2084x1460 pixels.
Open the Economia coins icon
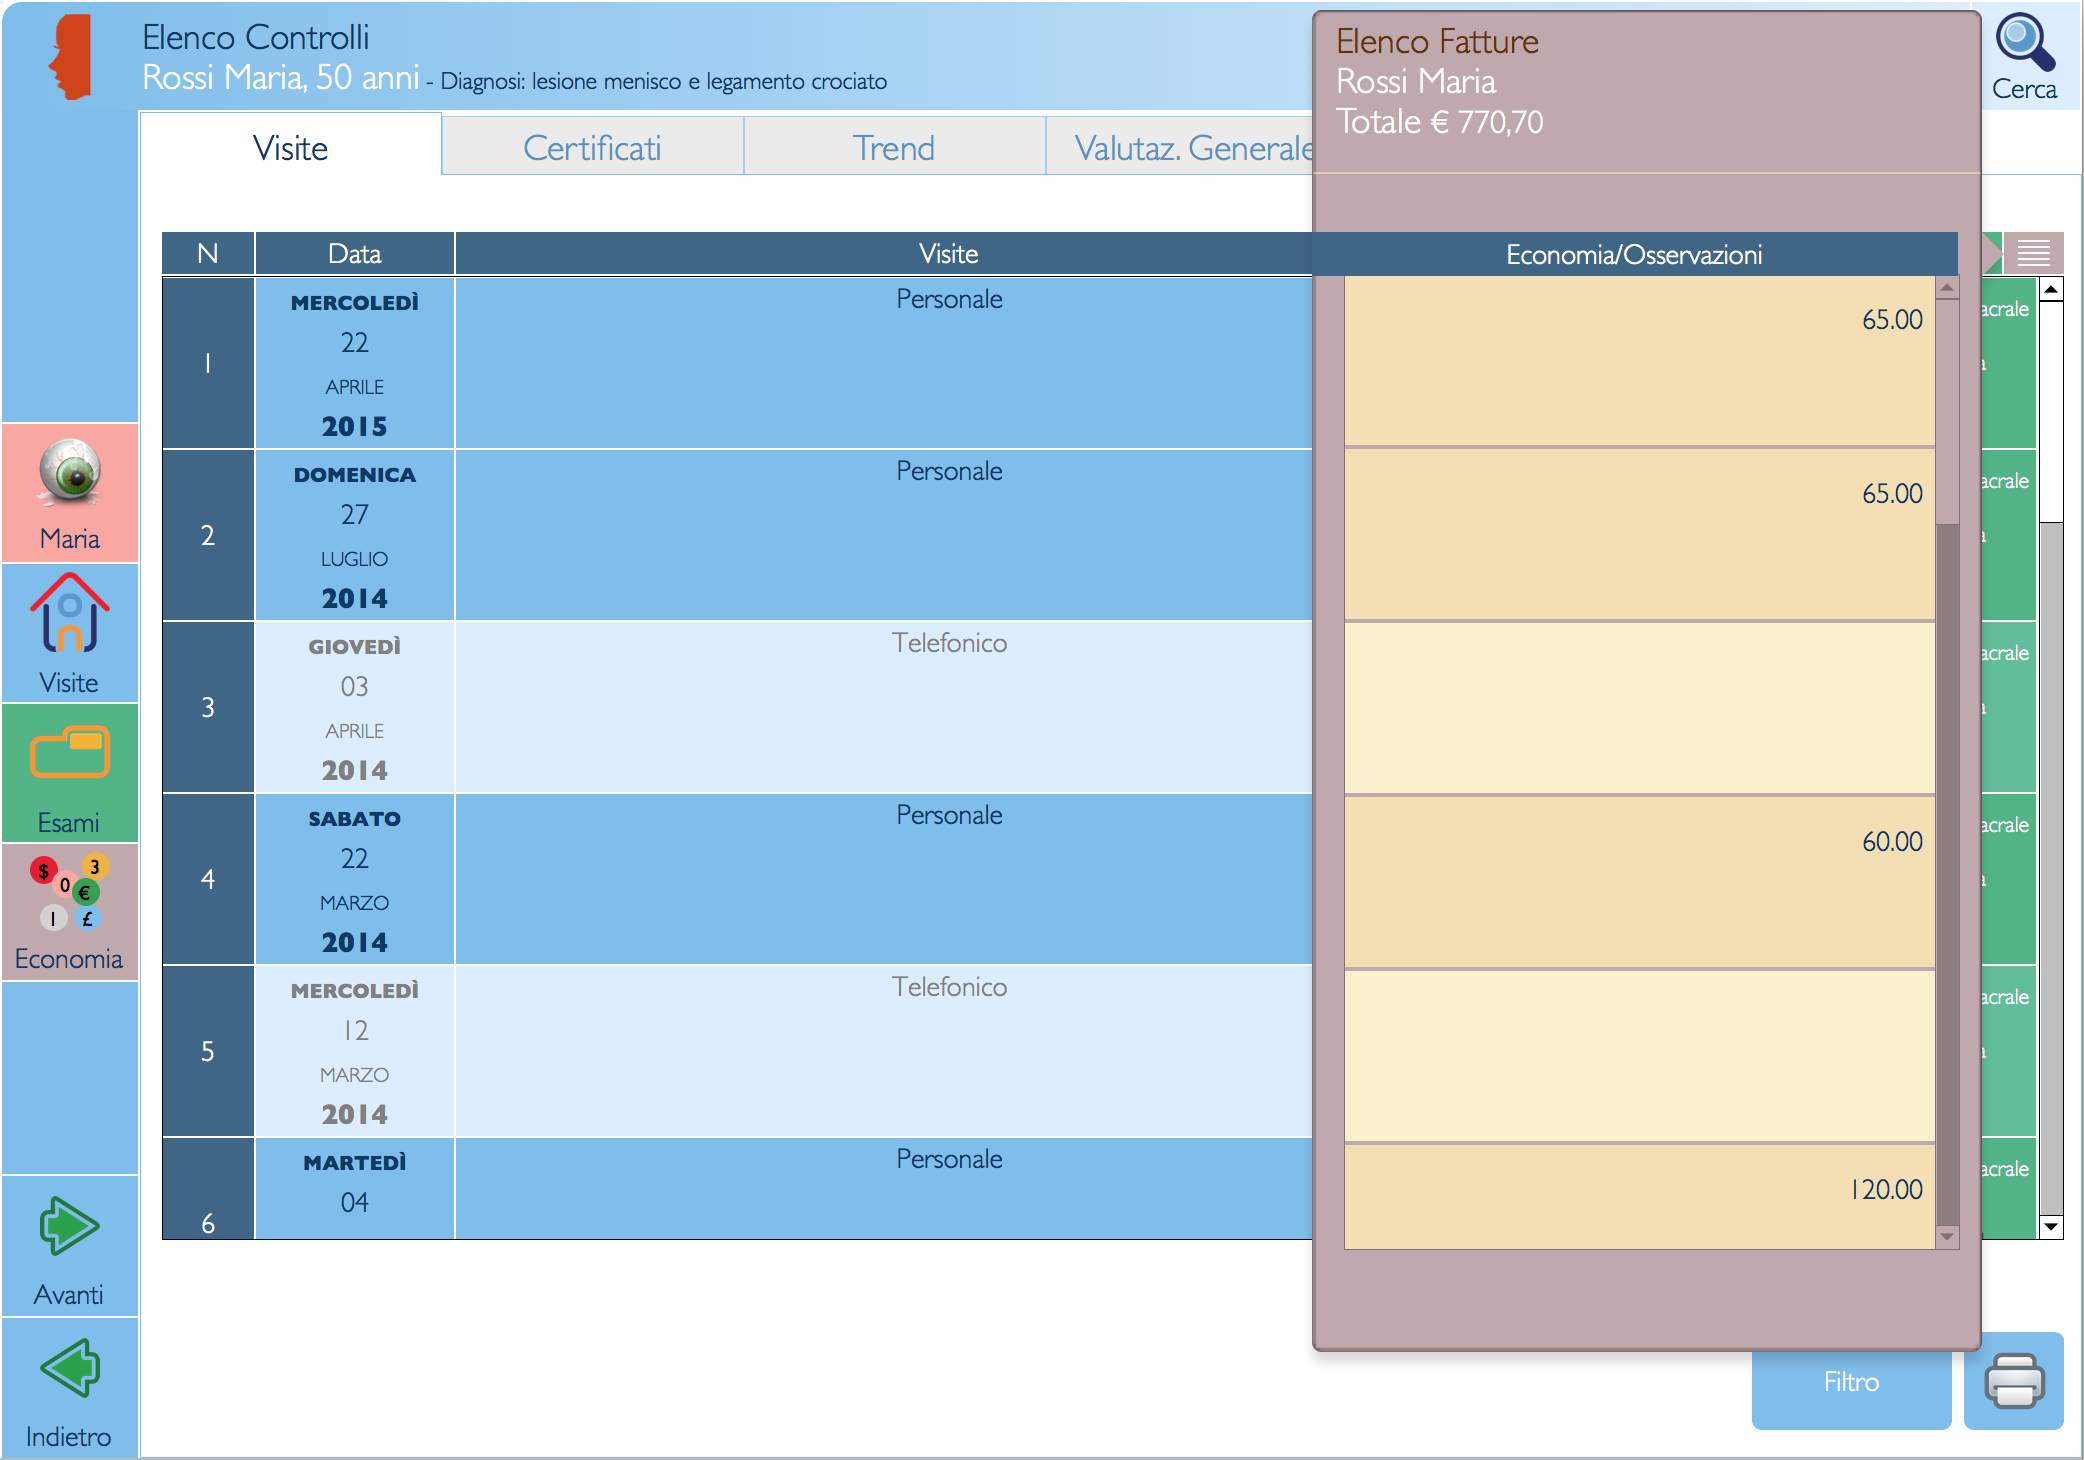click(x=69, y=891)
